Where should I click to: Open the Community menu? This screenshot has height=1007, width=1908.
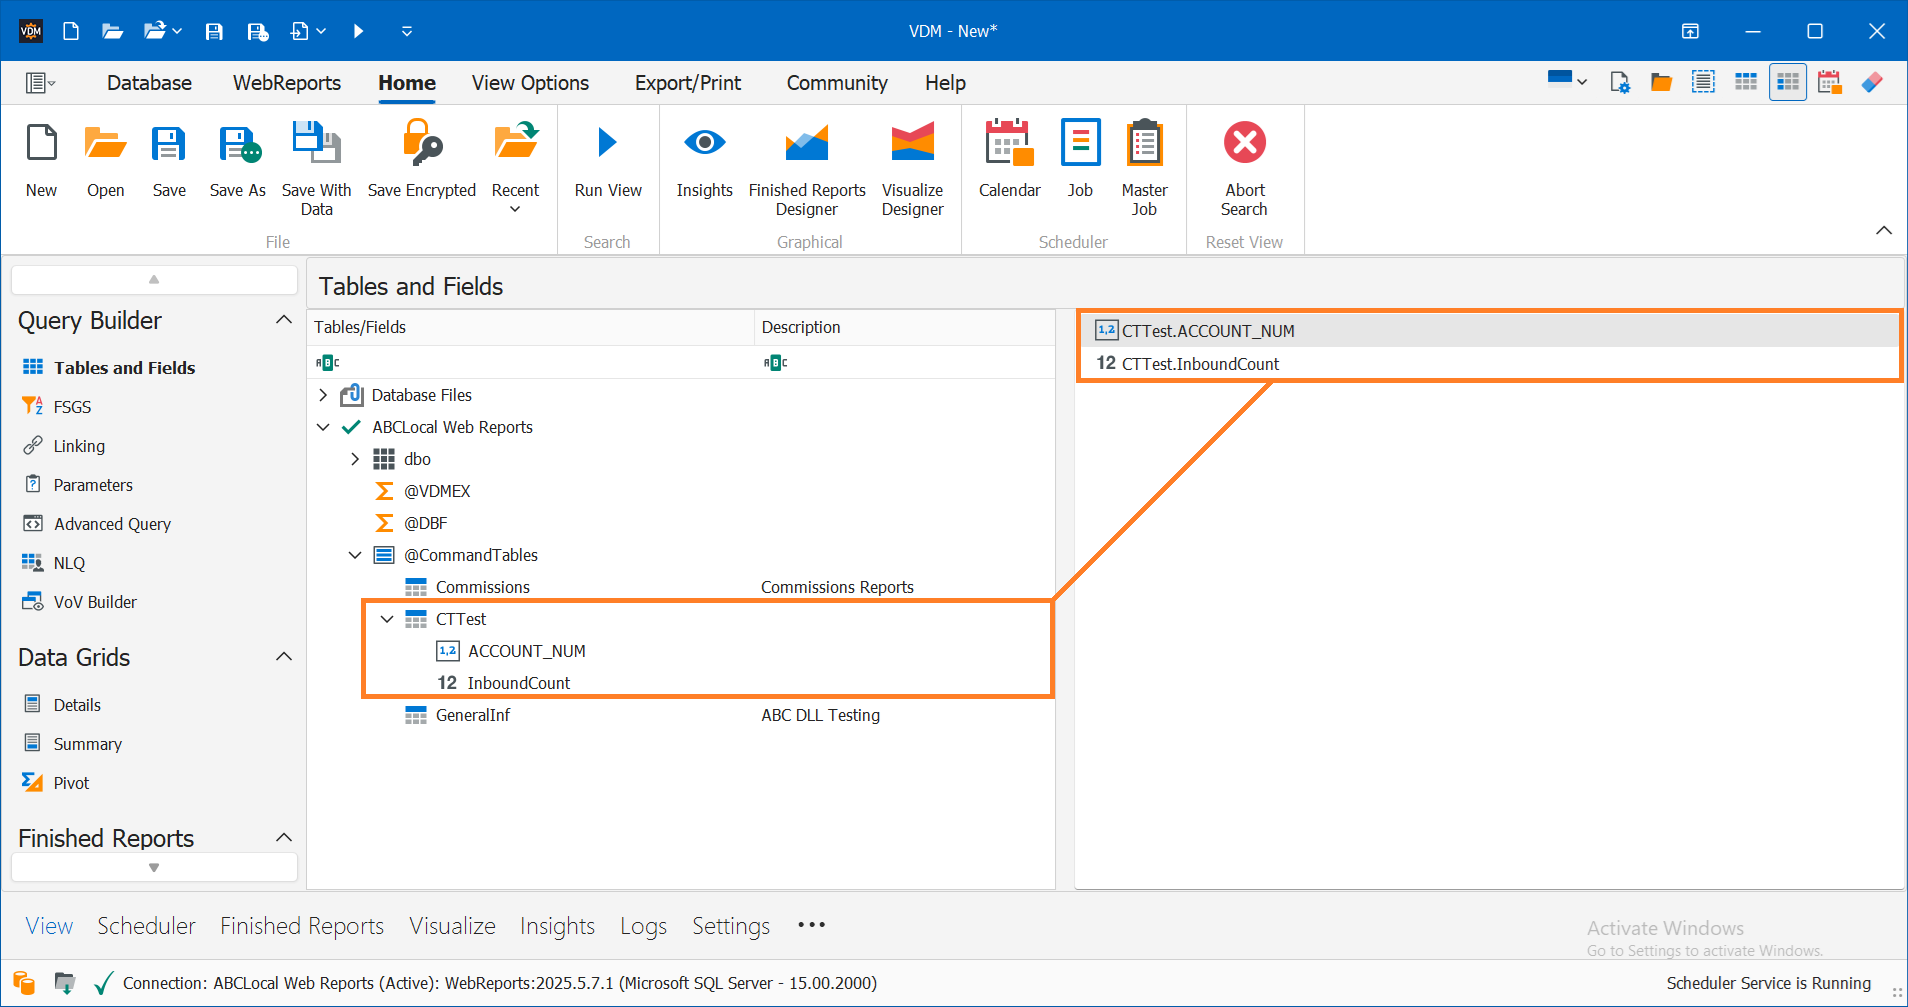point(836,83)
